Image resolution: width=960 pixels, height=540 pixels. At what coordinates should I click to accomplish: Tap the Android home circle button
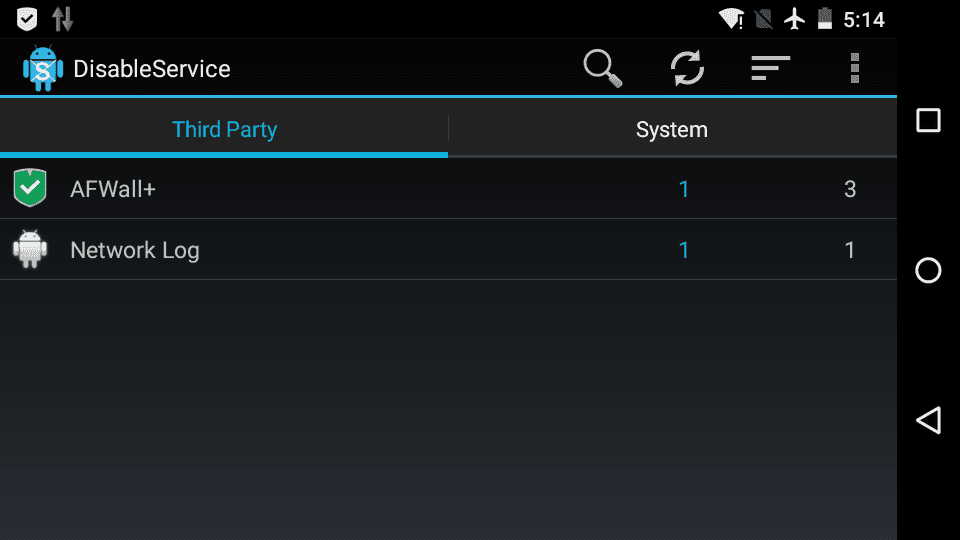point(928,270)
